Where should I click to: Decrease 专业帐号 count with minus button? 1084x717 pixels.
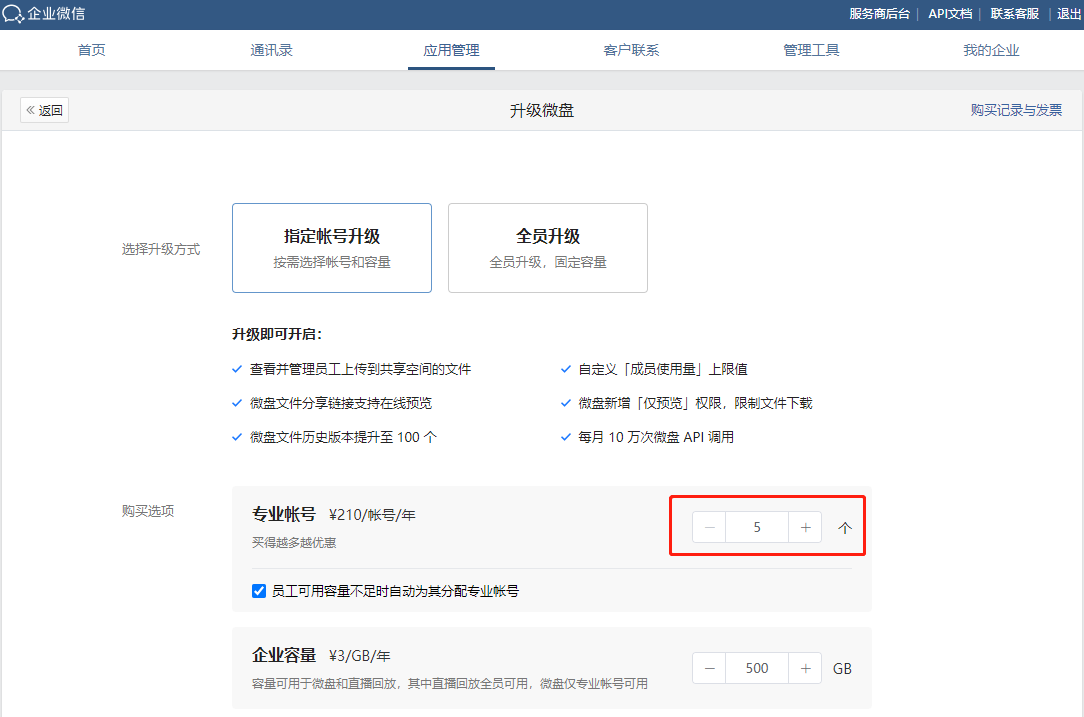point(709,527)
